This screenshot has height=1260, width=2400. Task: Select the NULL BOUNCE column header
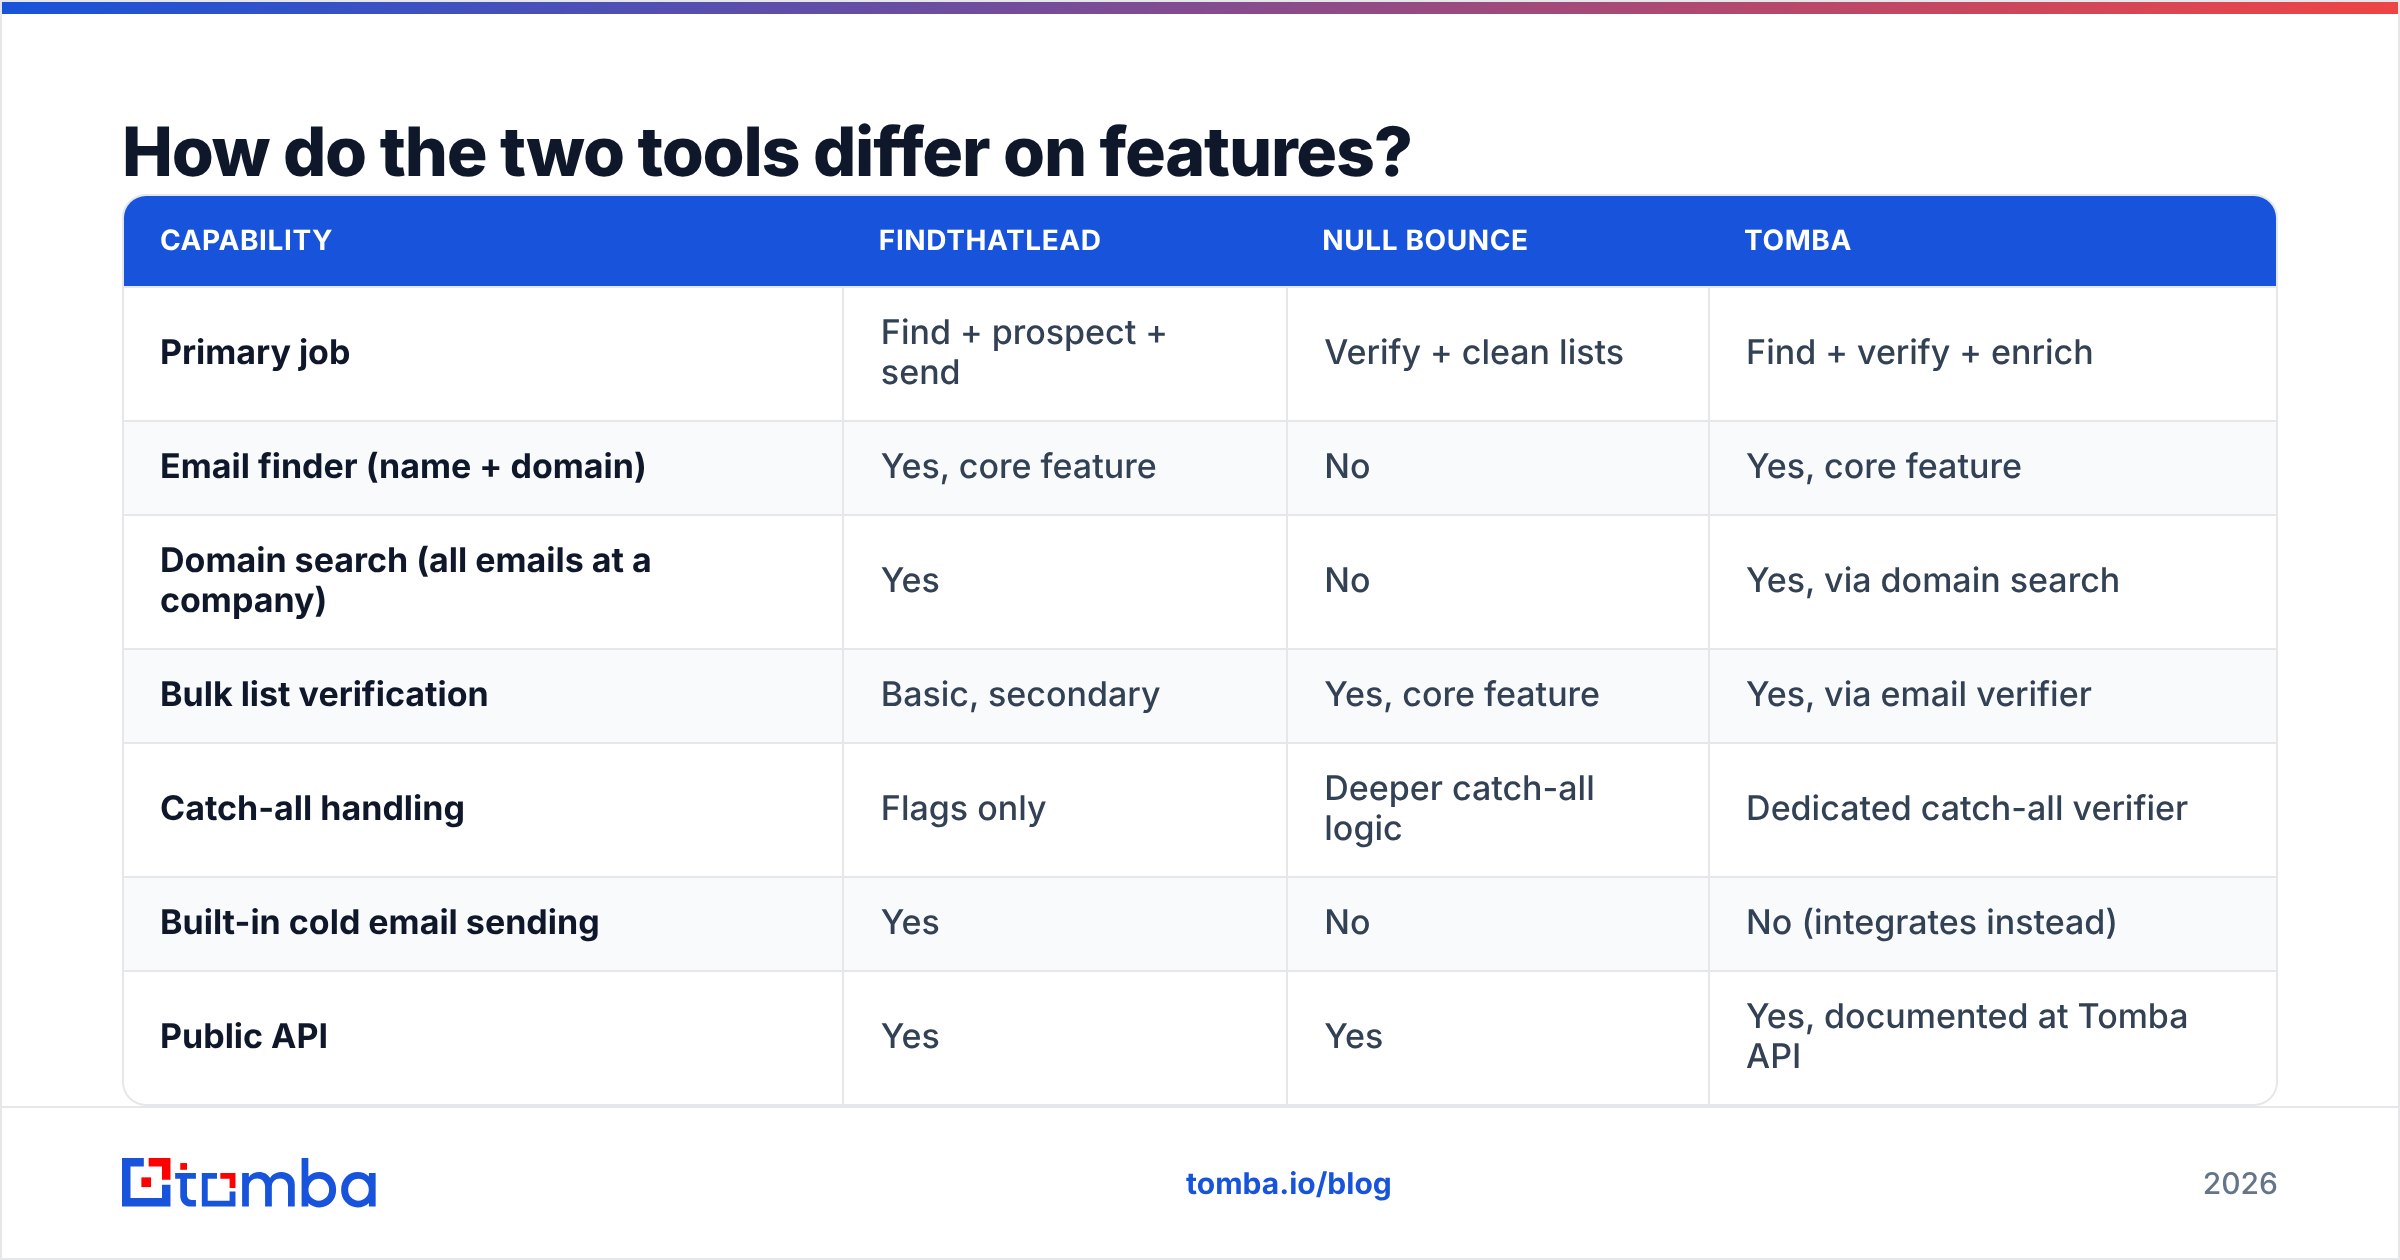[1425, 240]
